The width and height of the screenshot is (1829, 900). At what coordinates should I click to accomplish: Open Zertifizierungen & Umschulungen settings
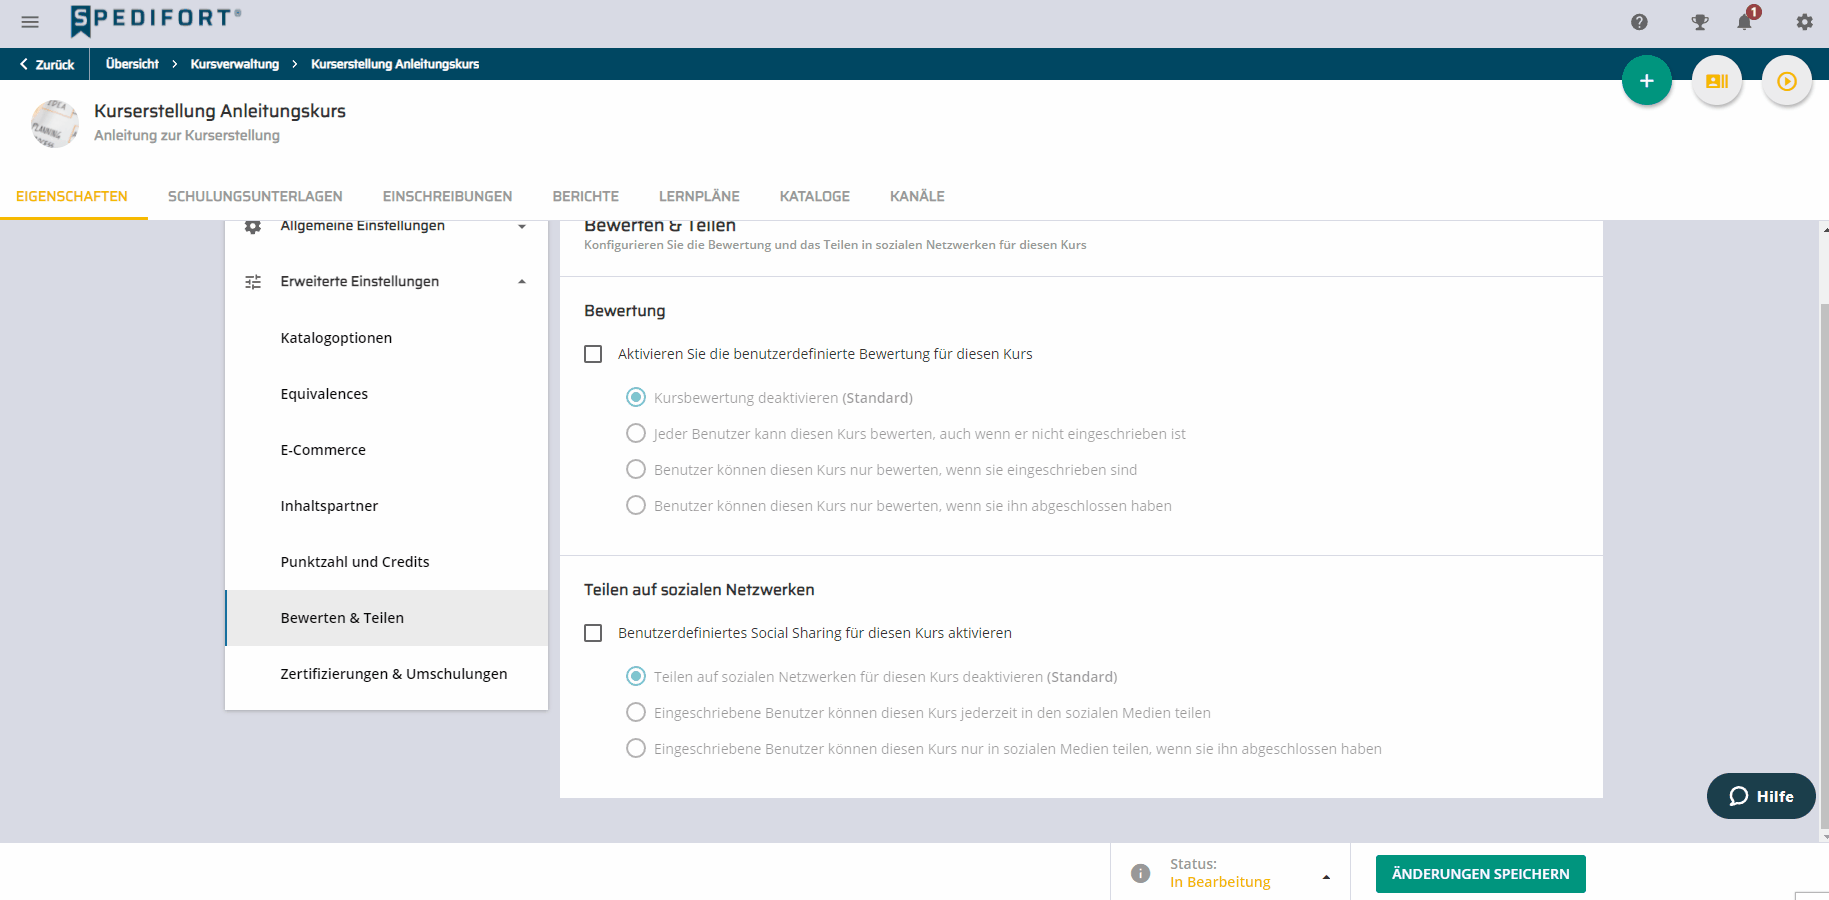[386, 674]
